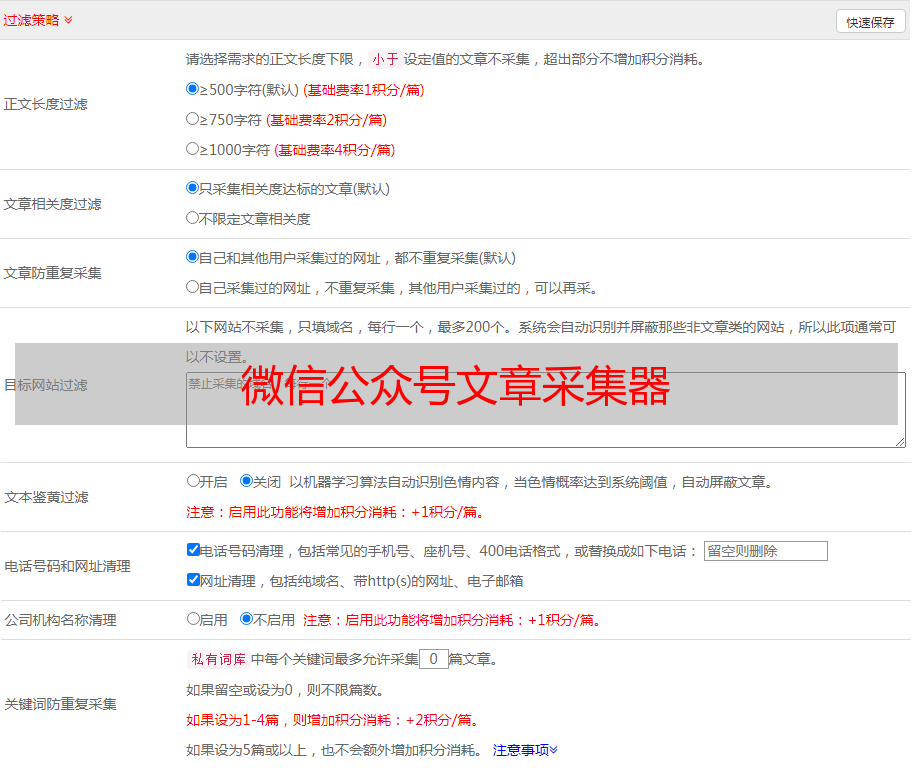
Task: Choose 自己采集过的网址，不重复采集 option
Action: click(193, 287)
